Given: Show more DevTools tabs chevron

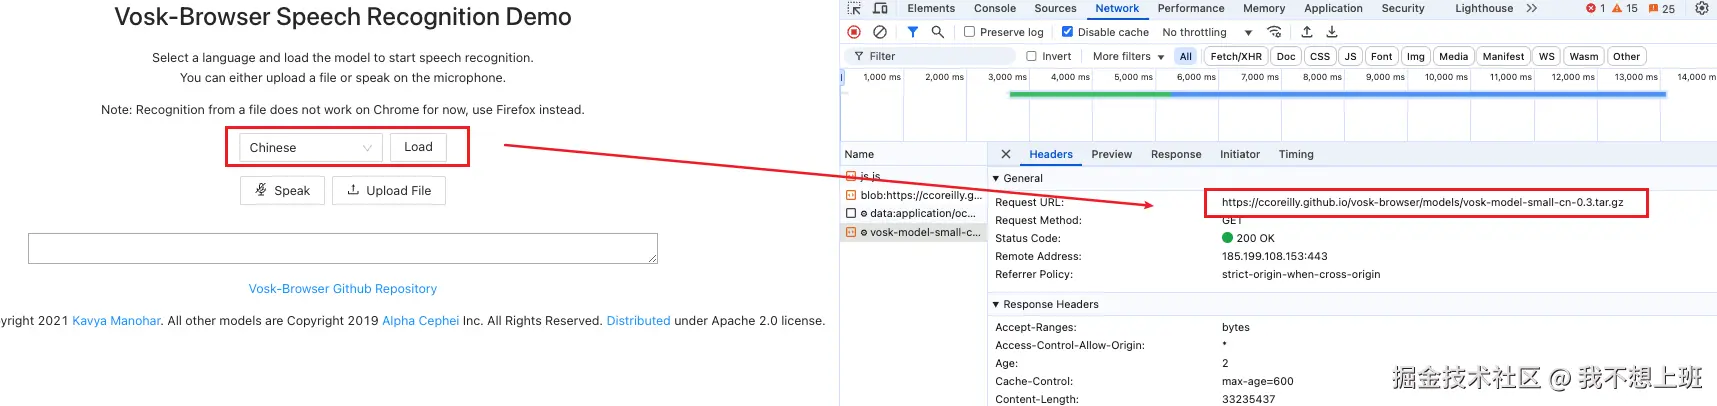Looking at the screenshot, I should [x=1531, y=8].
